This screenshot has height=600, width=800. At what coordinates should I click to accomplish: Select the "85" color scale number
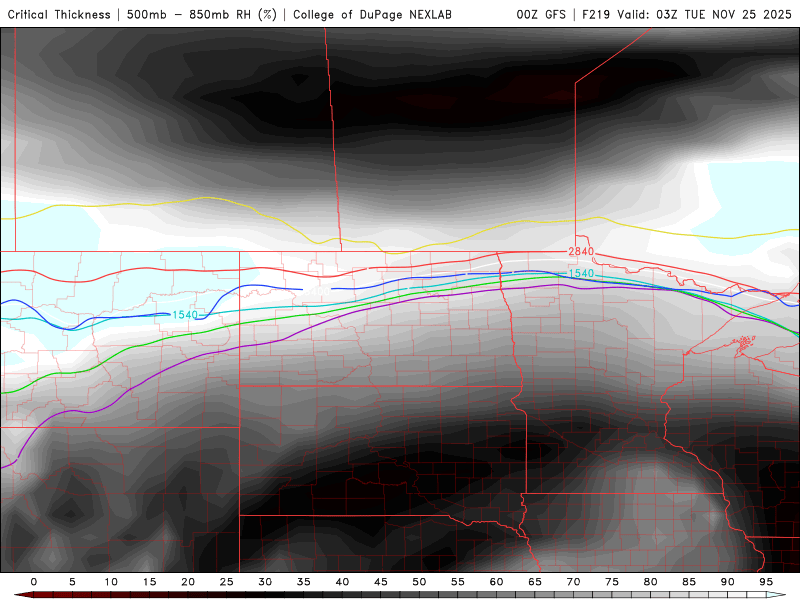pos(689,582)
